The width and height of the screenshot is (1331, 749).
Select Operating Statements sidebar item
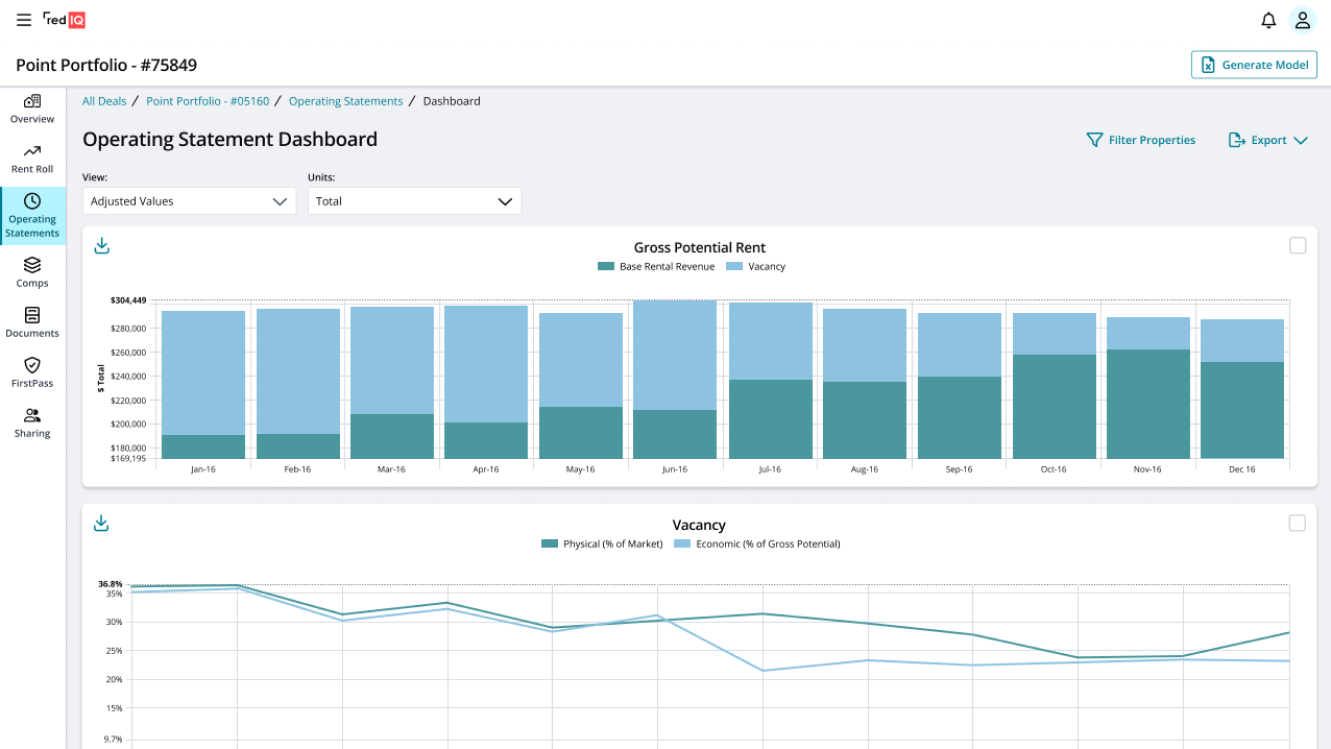point(33,216)
